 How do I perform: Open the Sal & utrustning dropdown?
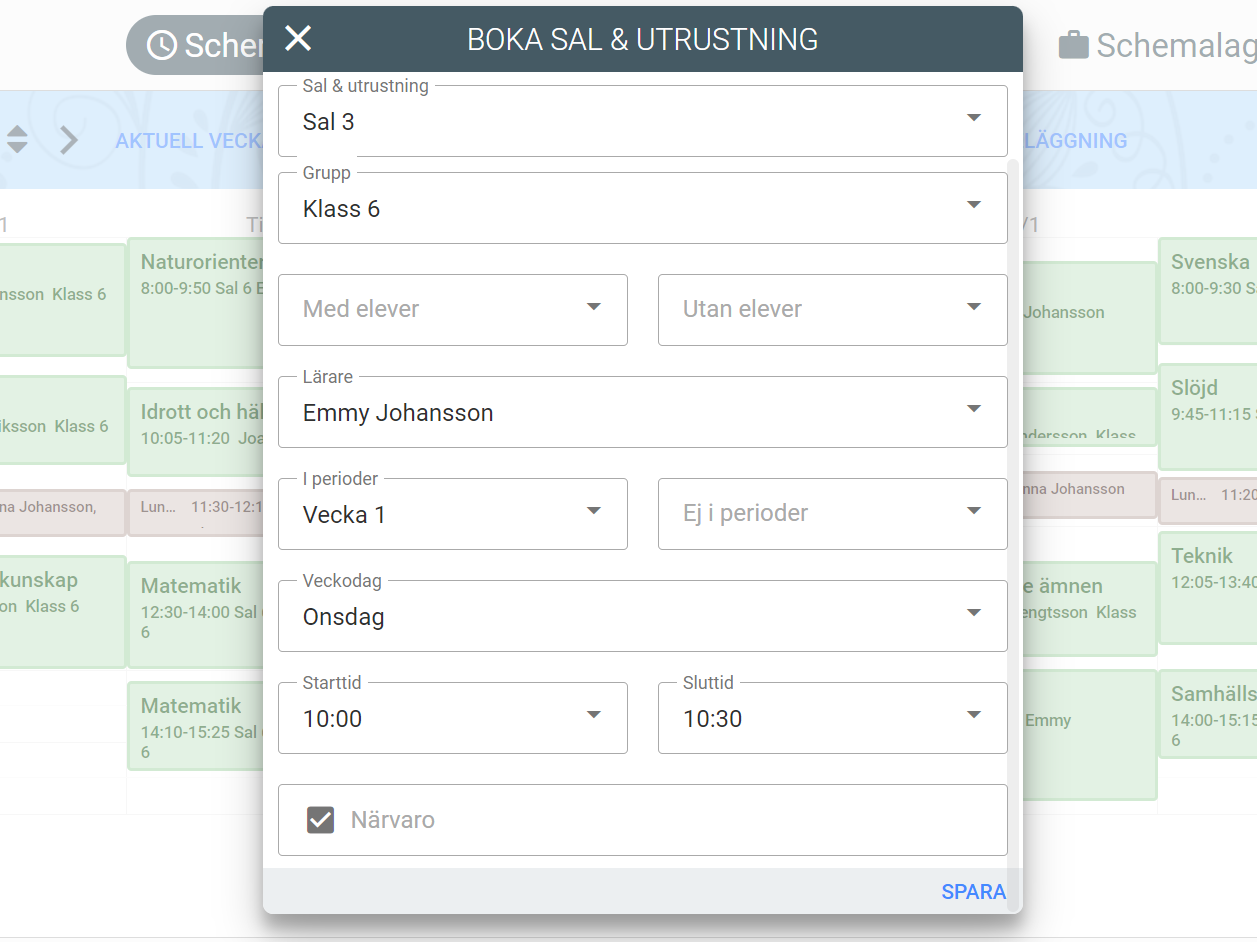pos(642,121)
